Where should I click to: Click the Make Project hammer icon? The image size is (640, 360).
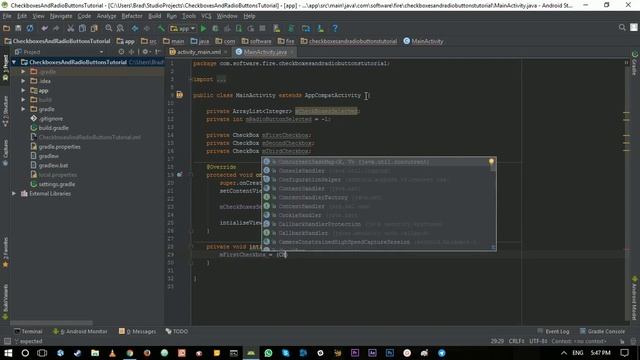pos(161,29)
